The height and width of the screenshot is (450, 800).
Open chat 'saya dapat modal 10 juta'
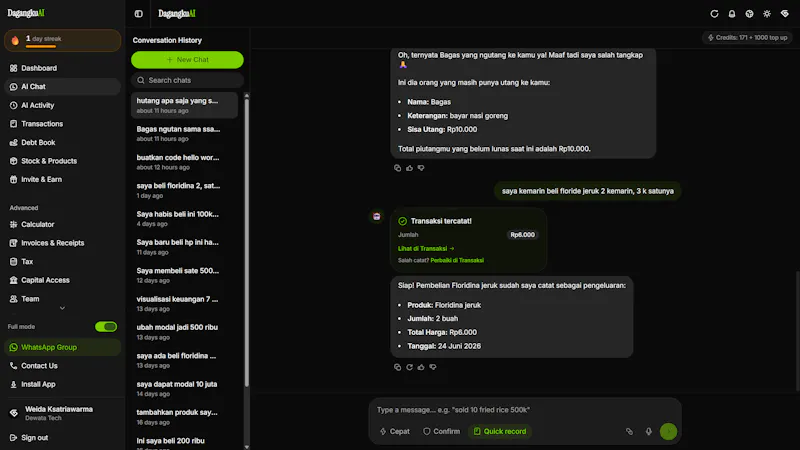184,389
